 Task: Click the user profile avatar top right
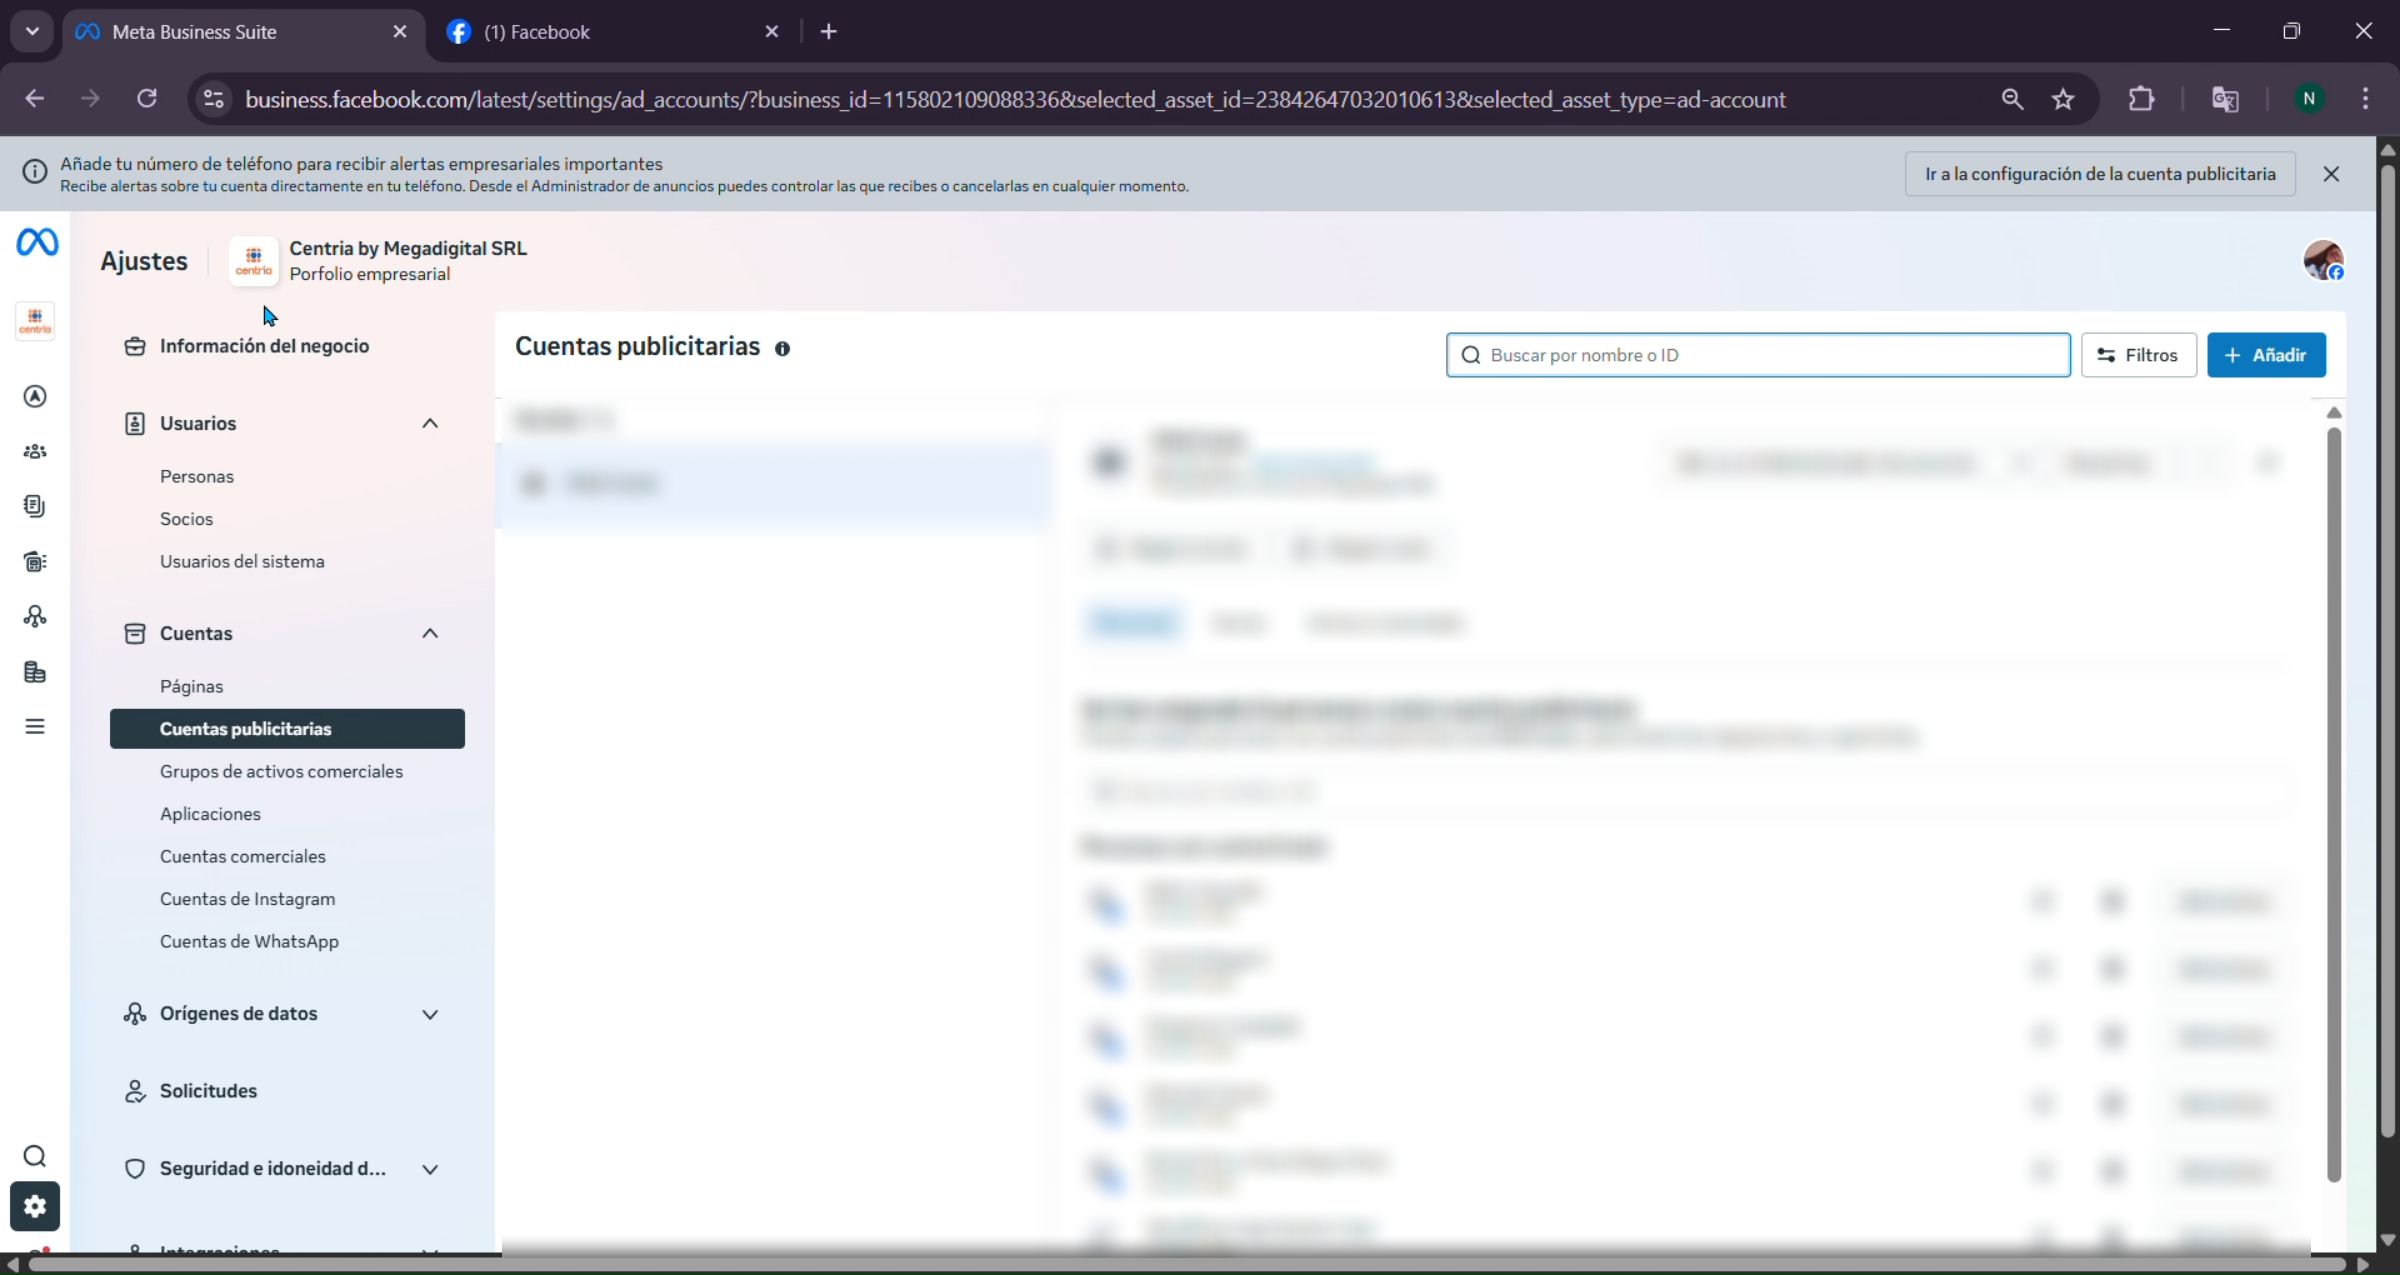[x=2323, y=260]
